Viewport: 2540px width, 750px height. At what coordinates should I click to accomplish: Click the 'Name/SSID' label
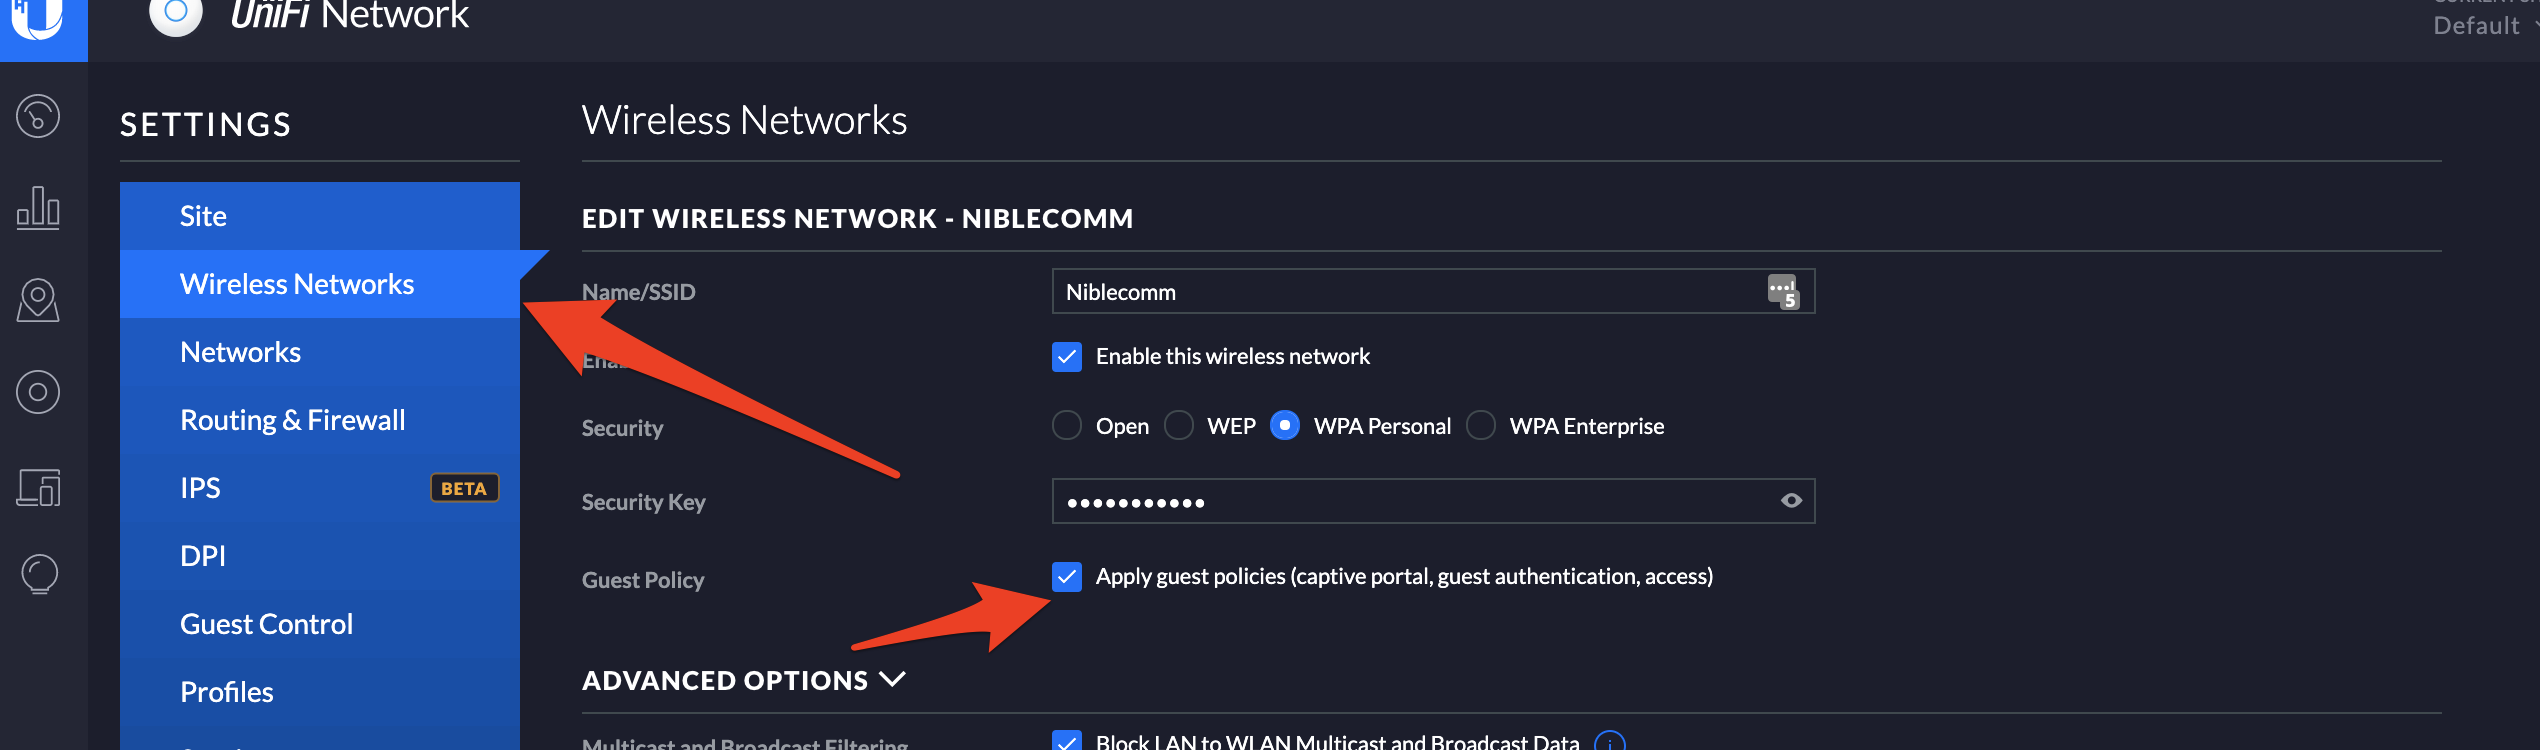click(x=638, y=292)
